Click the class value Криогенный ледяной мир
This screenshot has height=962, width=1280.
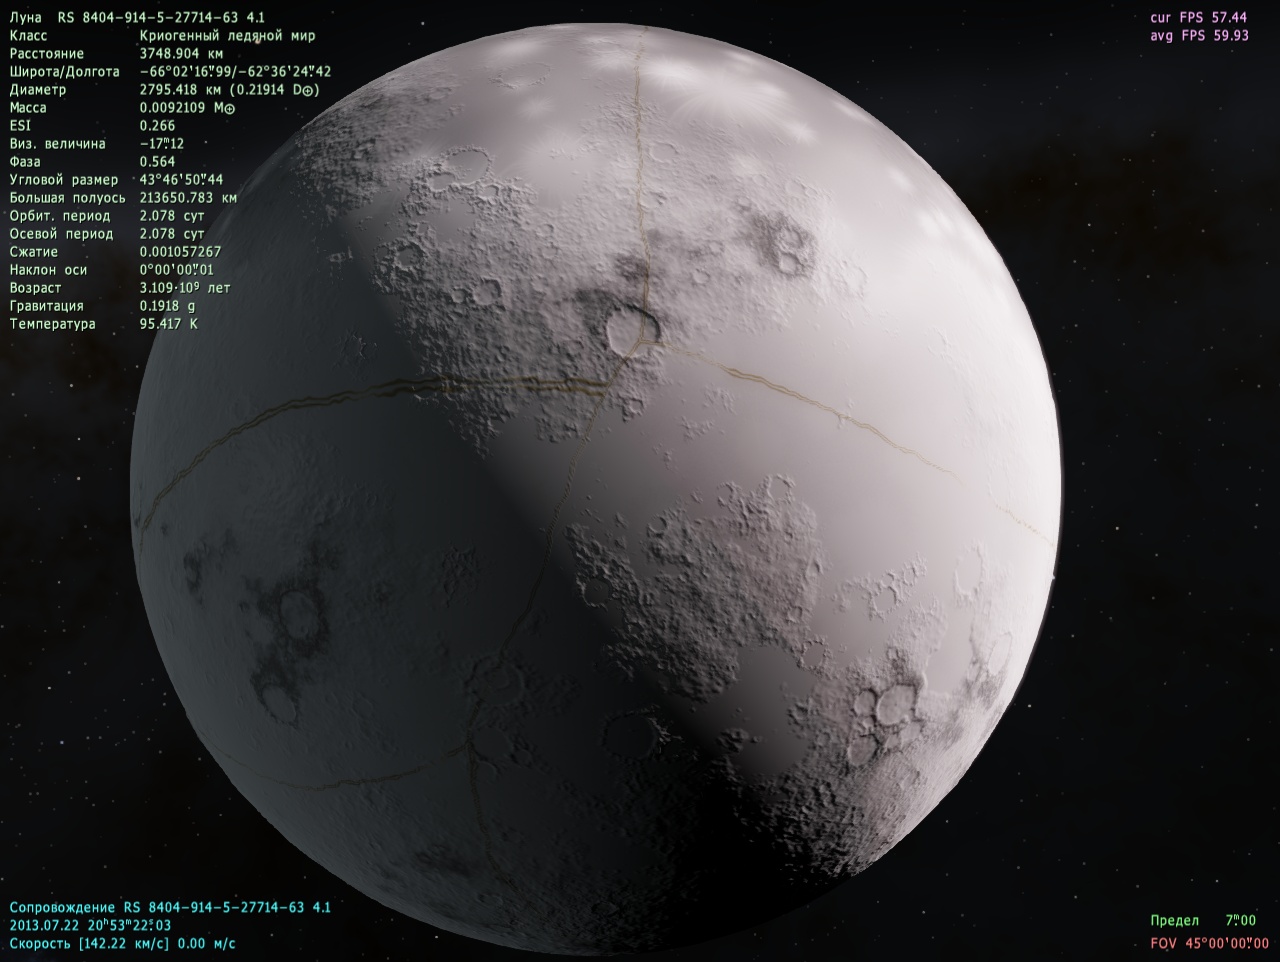tap(228, 36)
